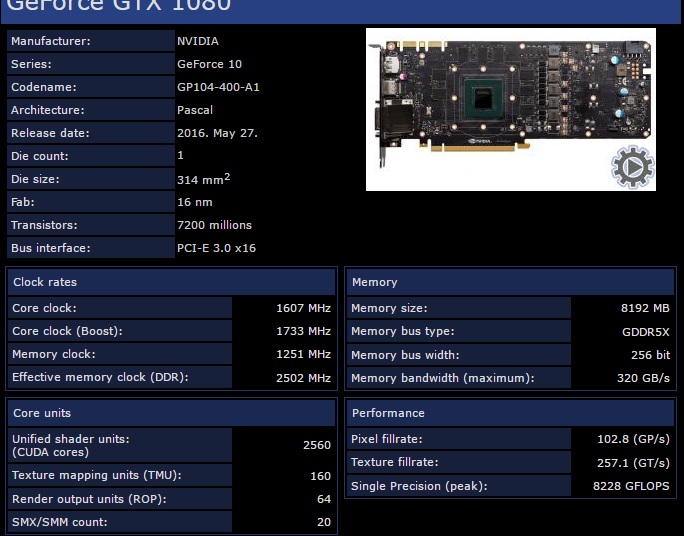Click the gear play icon on card image
The width and height of the screenshot is (684, 536).
tap(633, 167)
